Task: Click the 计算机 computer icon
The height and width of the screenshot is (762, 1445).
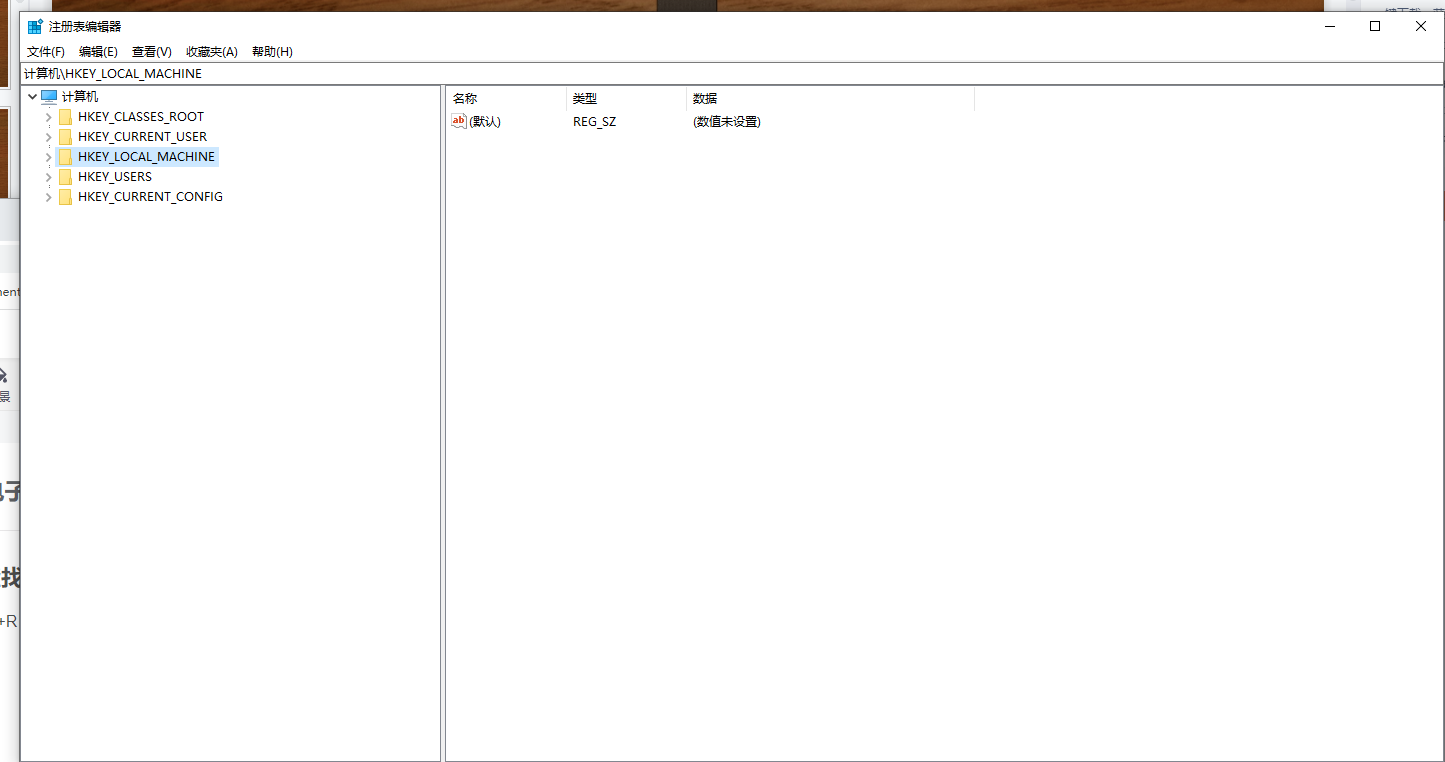Action: tap(49, 97)
